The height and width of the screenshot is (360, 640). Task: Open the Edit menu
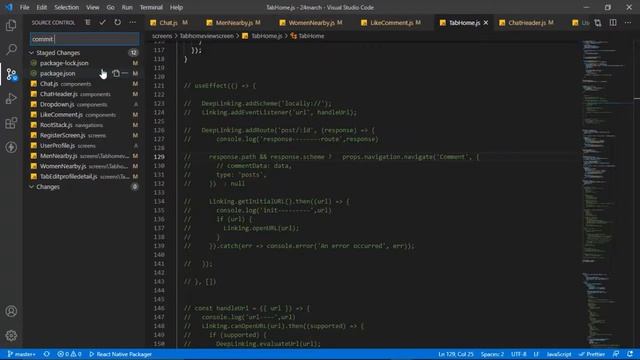42,7
